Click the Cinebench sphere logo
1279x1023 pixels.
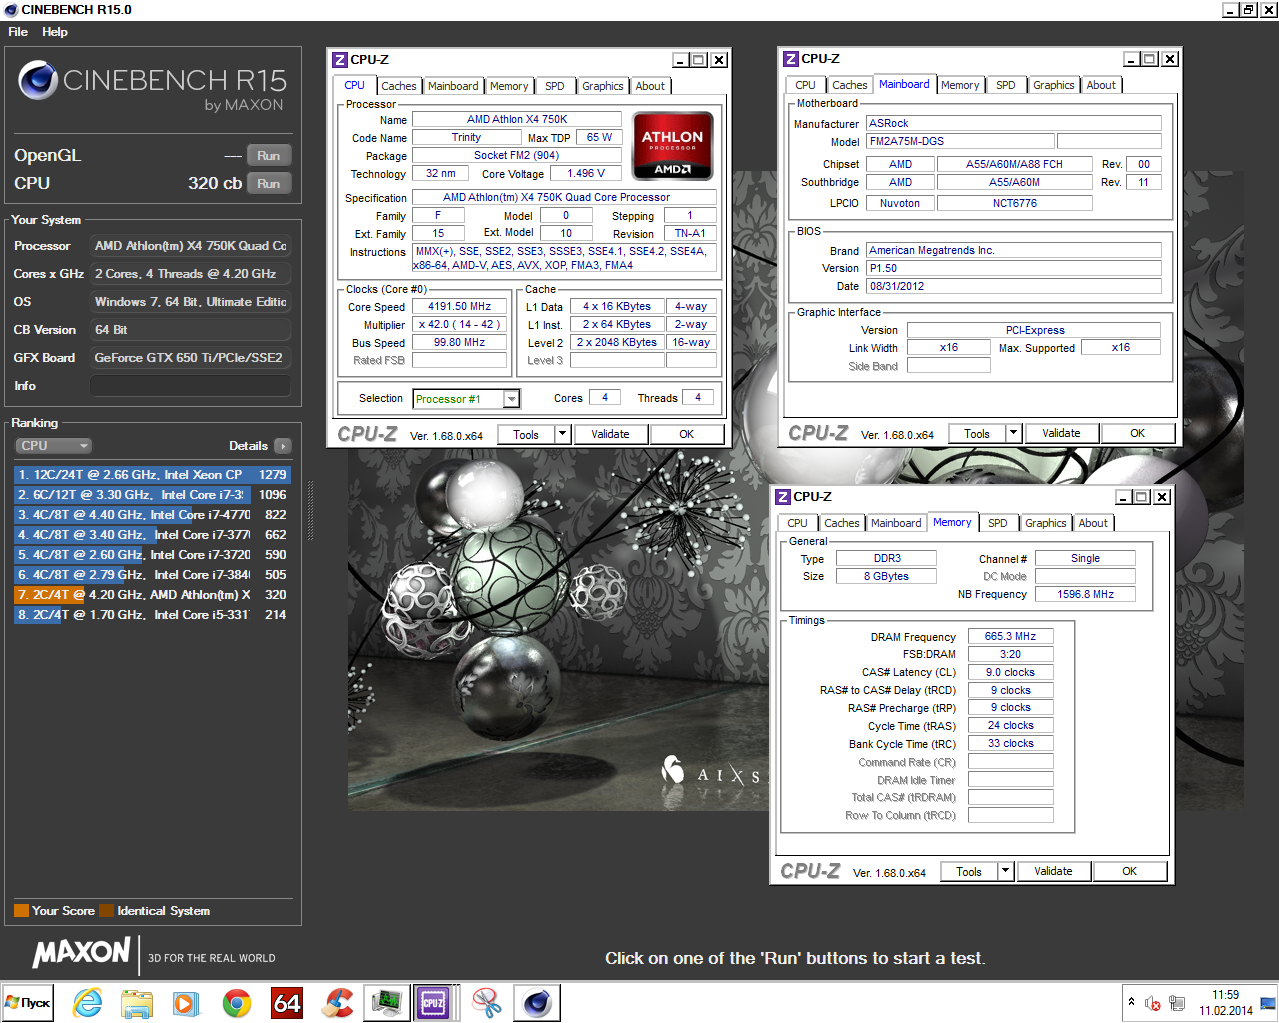click(x=37, y=80)
